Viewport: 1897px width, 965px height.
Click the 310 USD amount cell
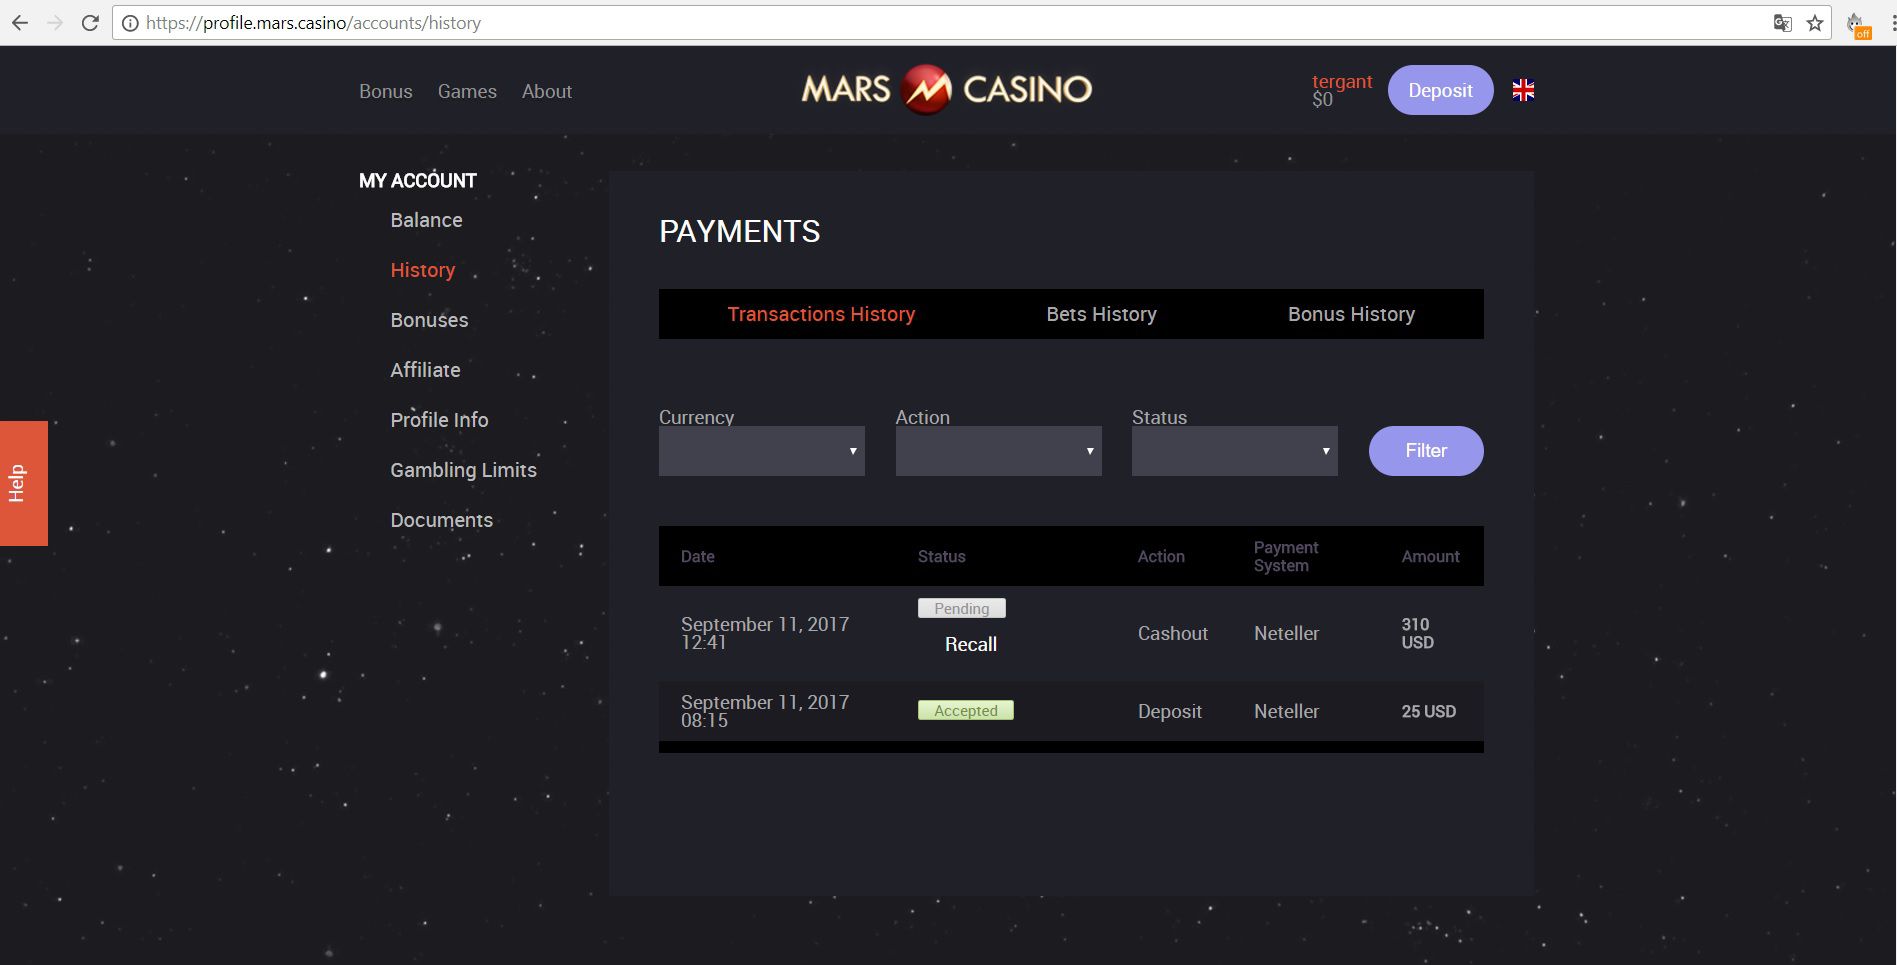[x=1417, y=633]
